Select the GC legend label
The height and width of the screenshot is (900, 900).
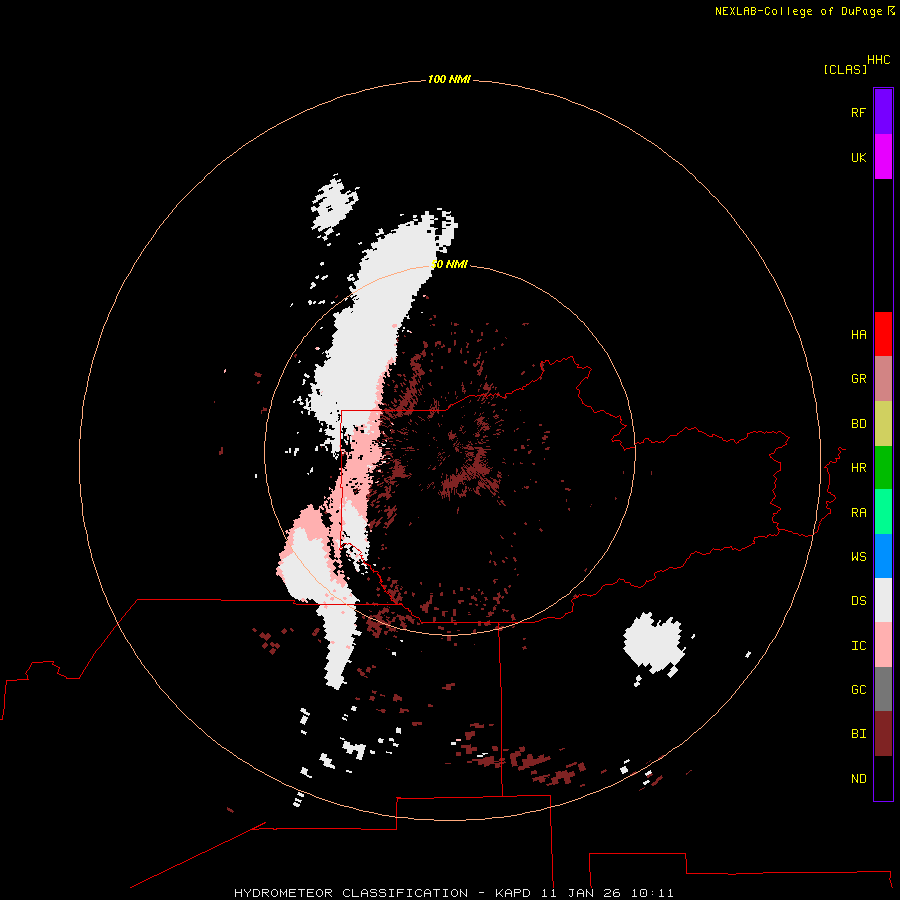coord(858,690)
